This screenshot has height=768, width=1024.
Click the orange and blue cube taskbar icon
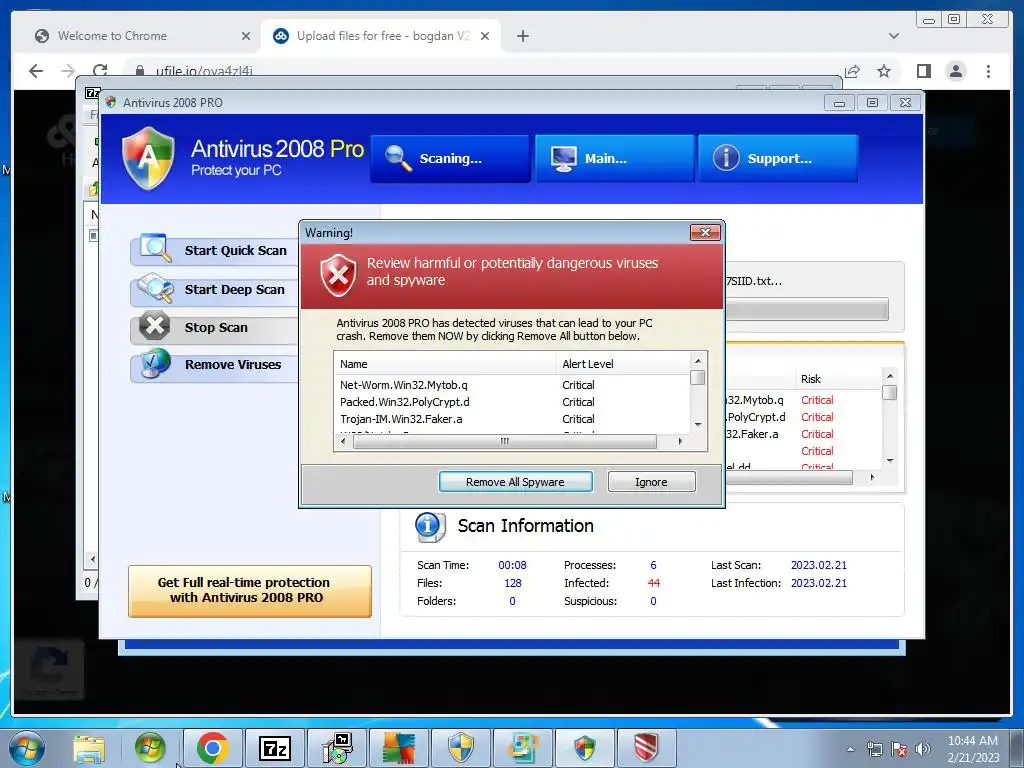398,748
